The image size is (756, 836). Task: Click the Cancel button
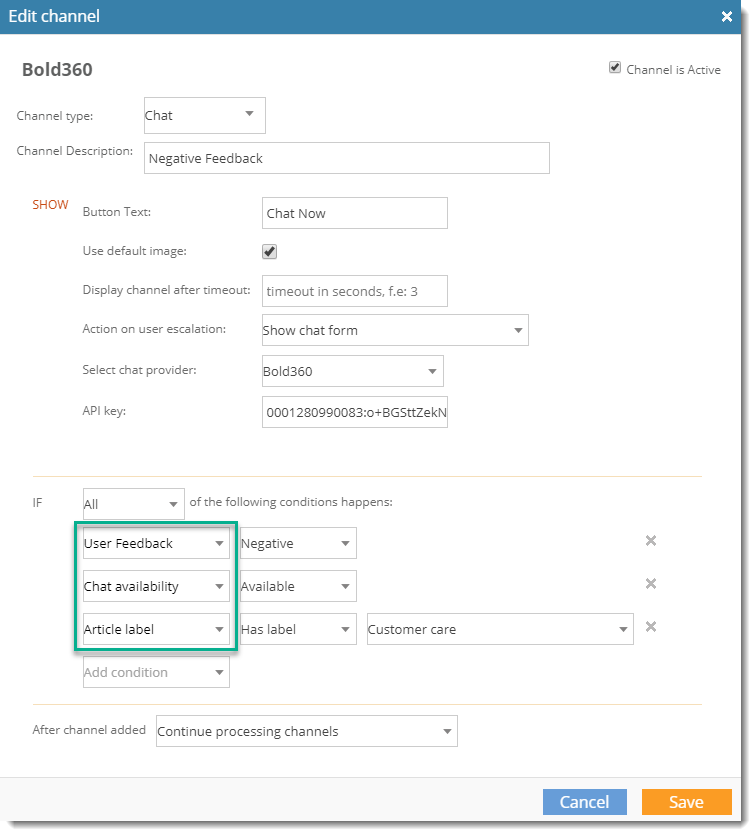[584, 802]
